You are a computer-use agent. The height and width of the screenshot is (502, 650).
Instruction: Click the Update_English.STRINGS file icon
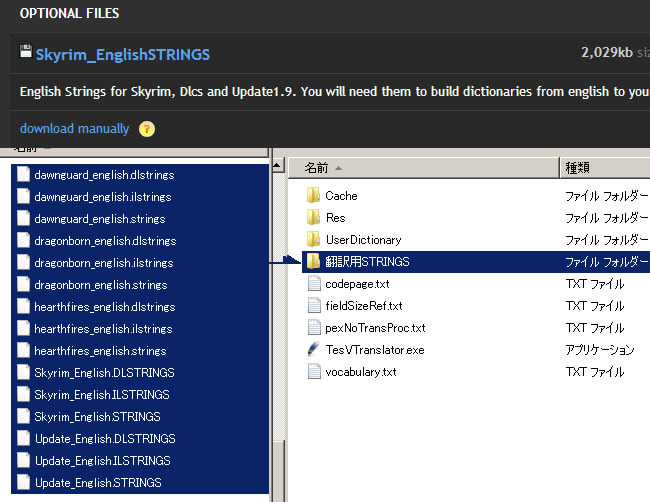(24, 482)
